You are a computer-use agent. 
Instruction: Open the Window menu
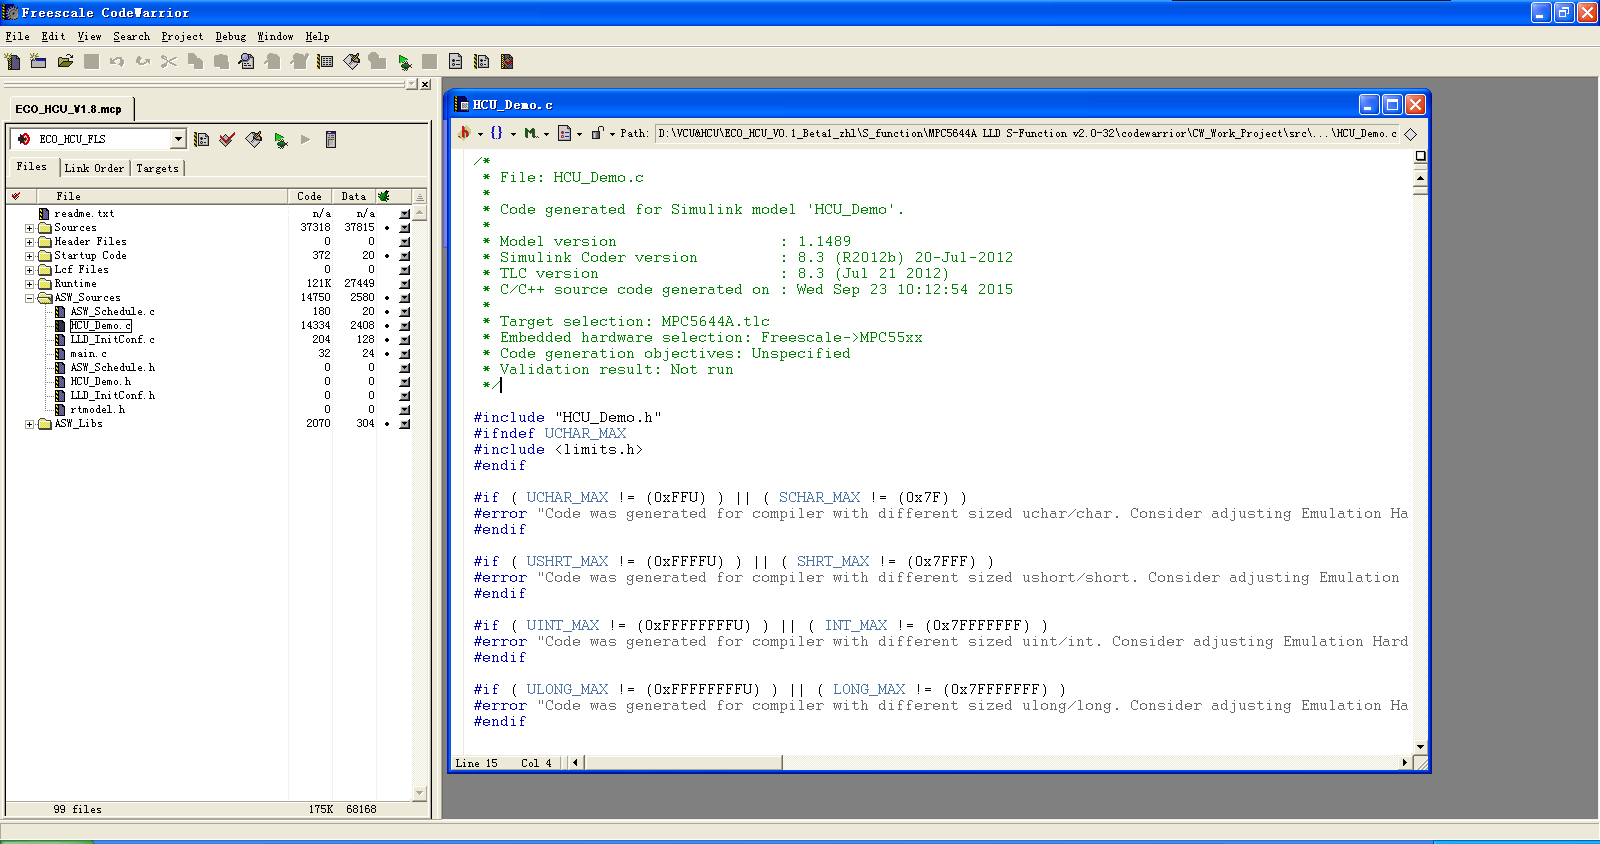[275, 37]
